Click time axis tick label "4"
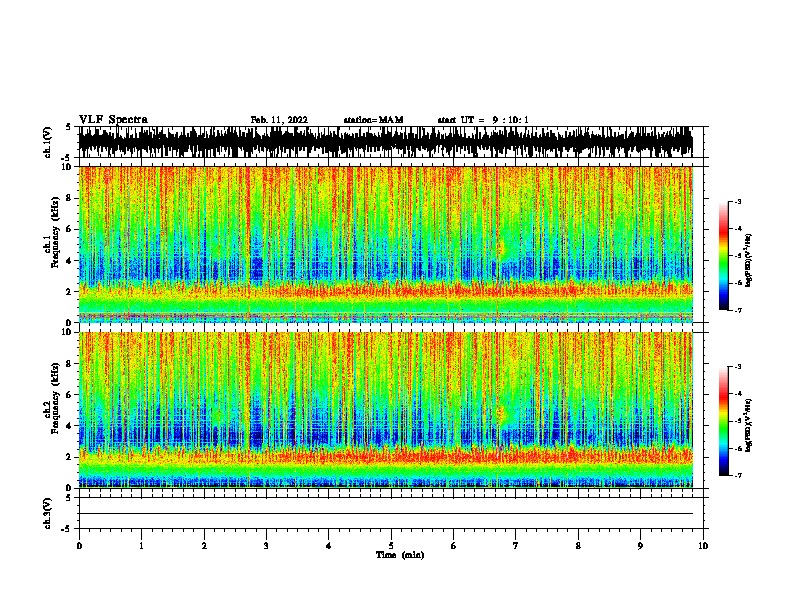 (x=329, y=546)
